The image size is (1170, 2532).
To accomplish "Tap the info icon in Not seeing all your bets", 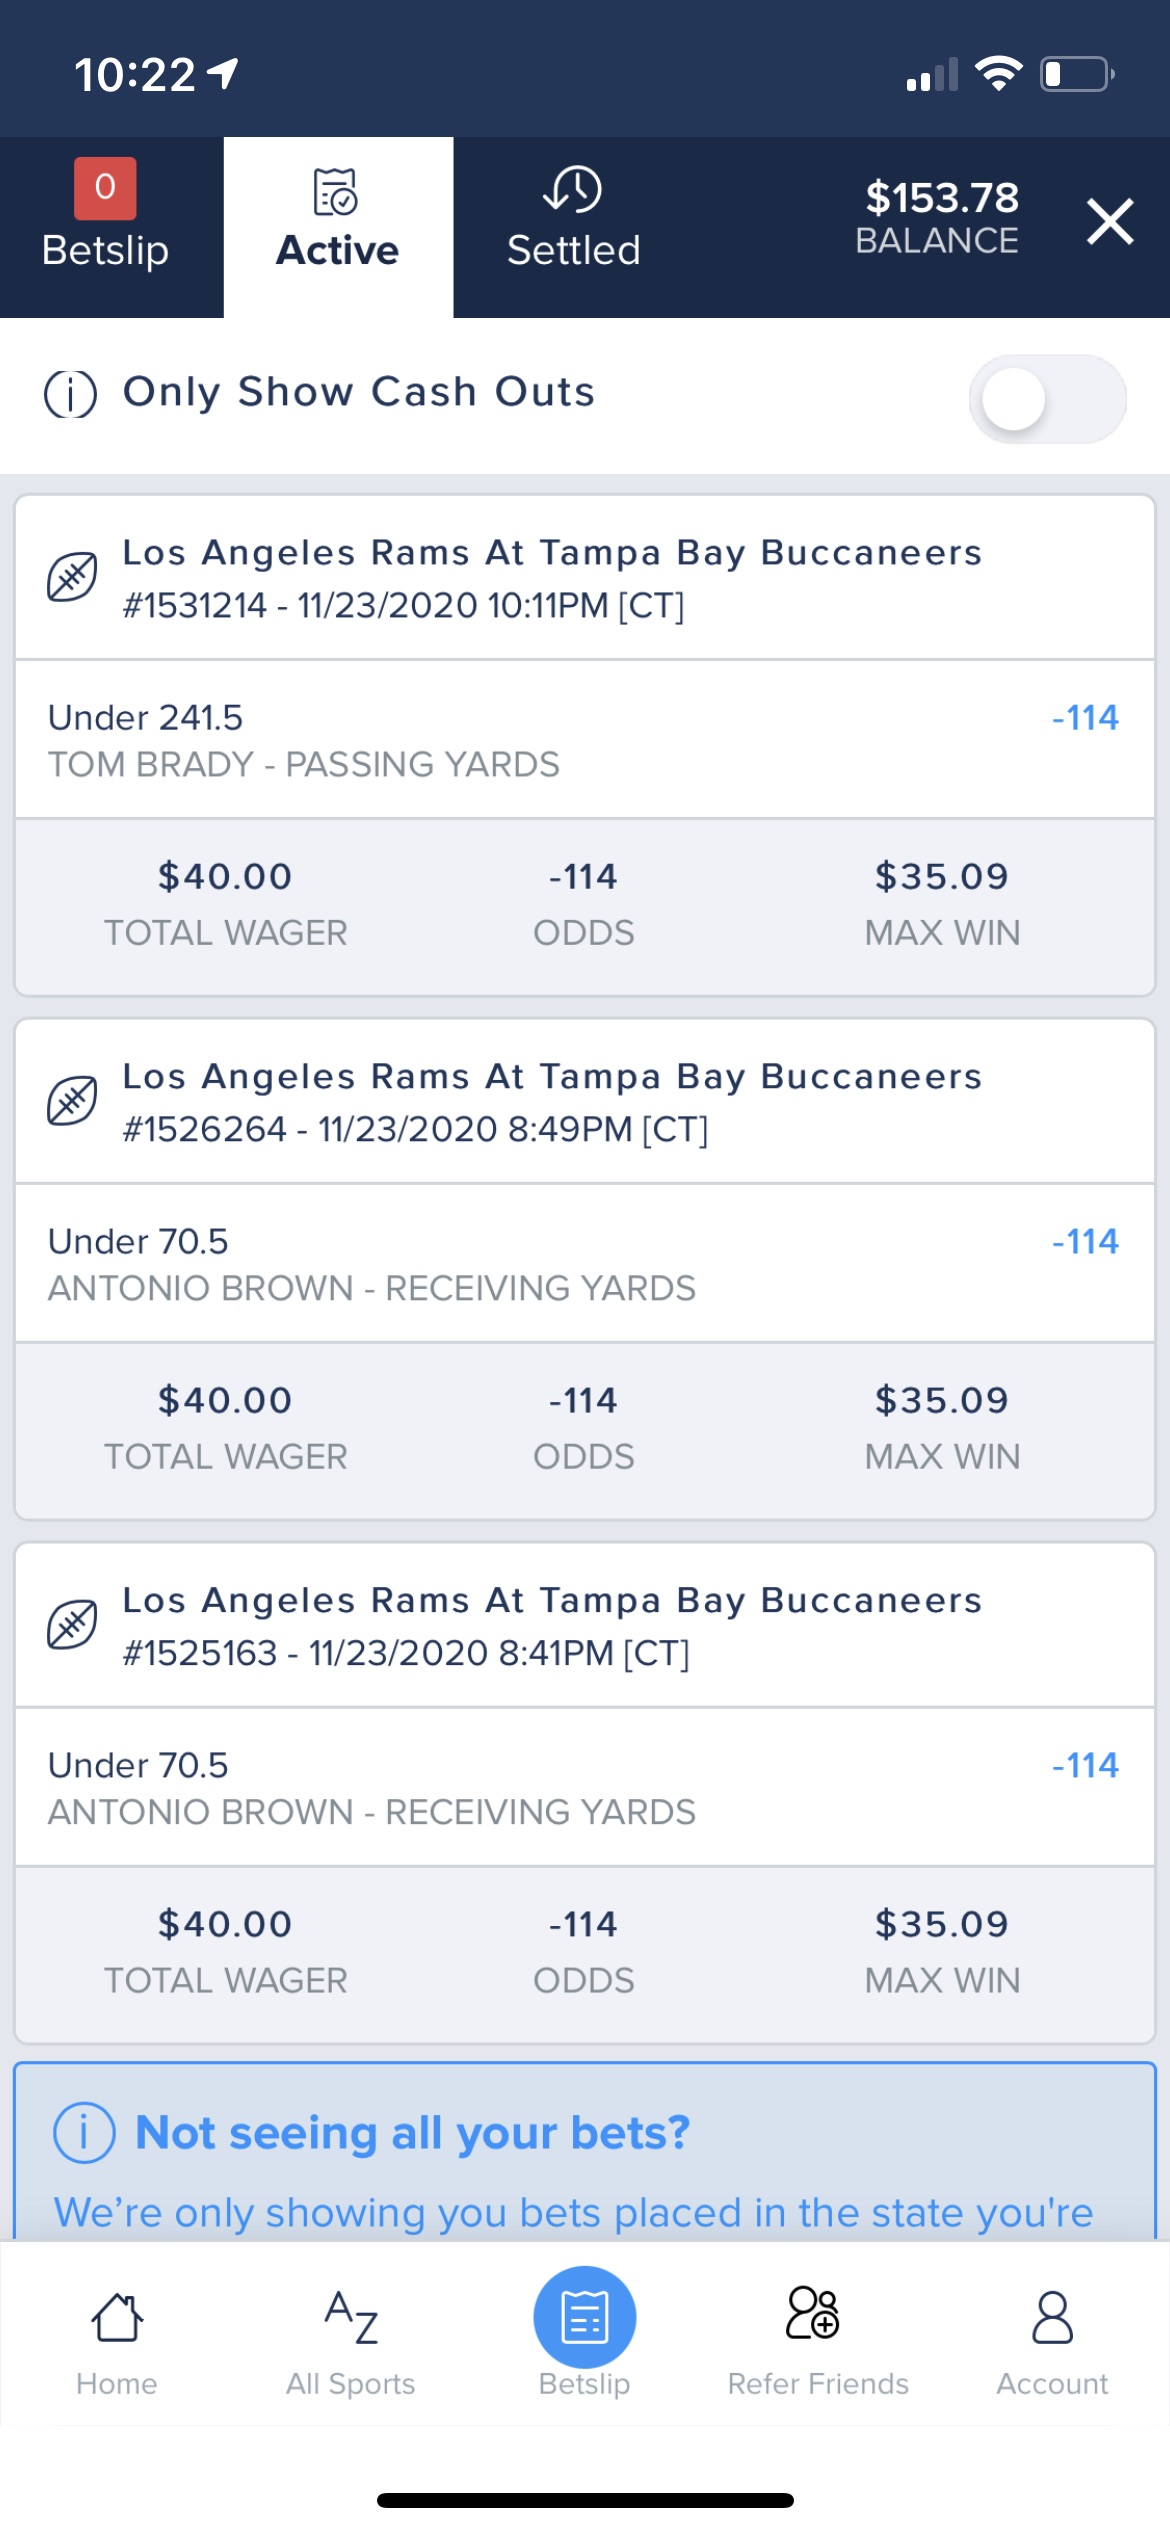I will (x=84, y=2133).
